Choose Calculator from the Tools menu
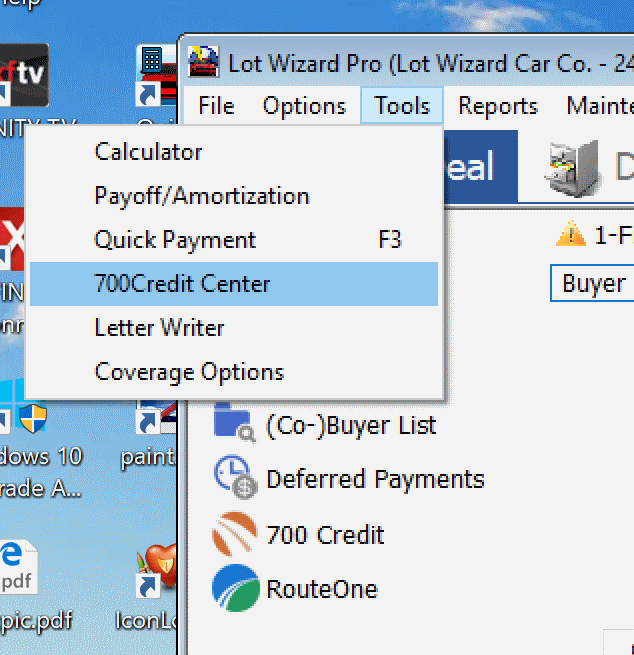Image resolution: width=634 pixels, height=655 pixels. coord(148,152)
